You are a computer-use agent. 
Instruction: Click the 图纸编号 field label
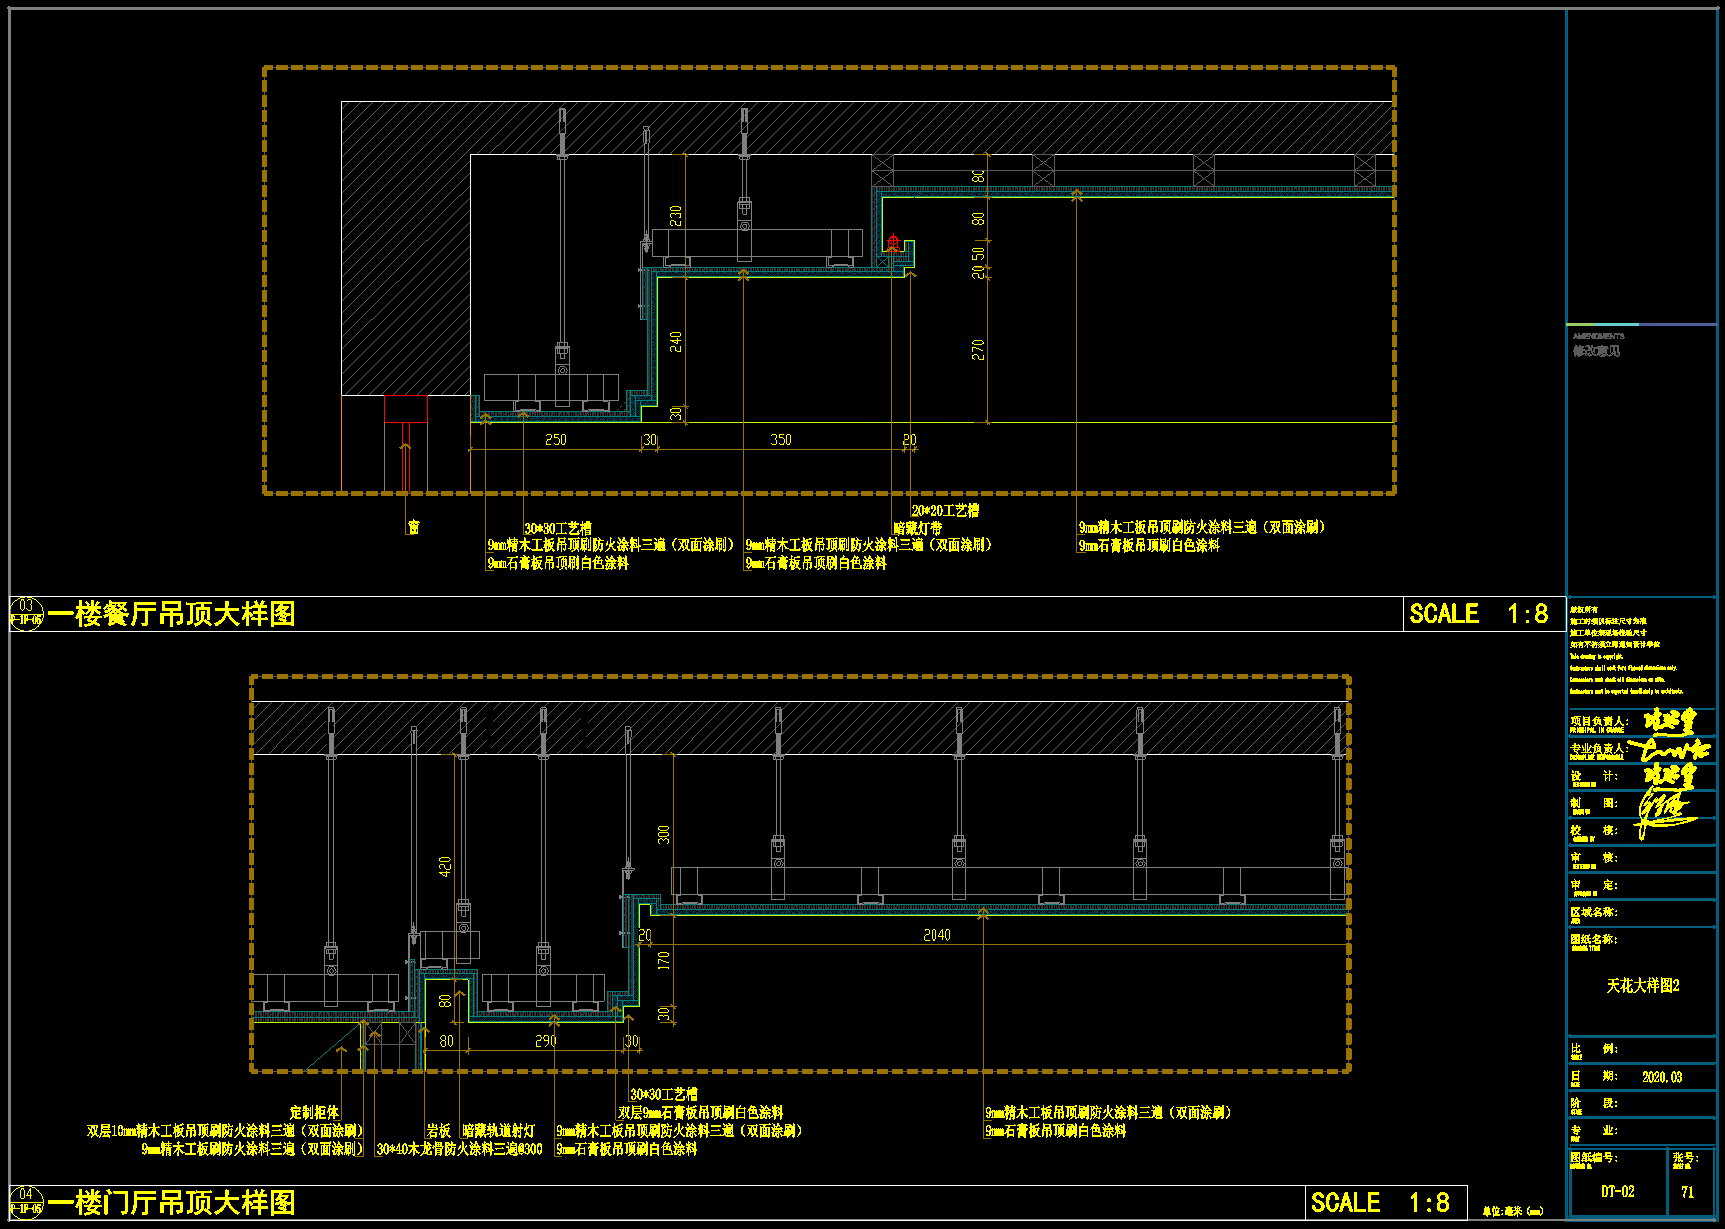click(x=1594, y=1157)
